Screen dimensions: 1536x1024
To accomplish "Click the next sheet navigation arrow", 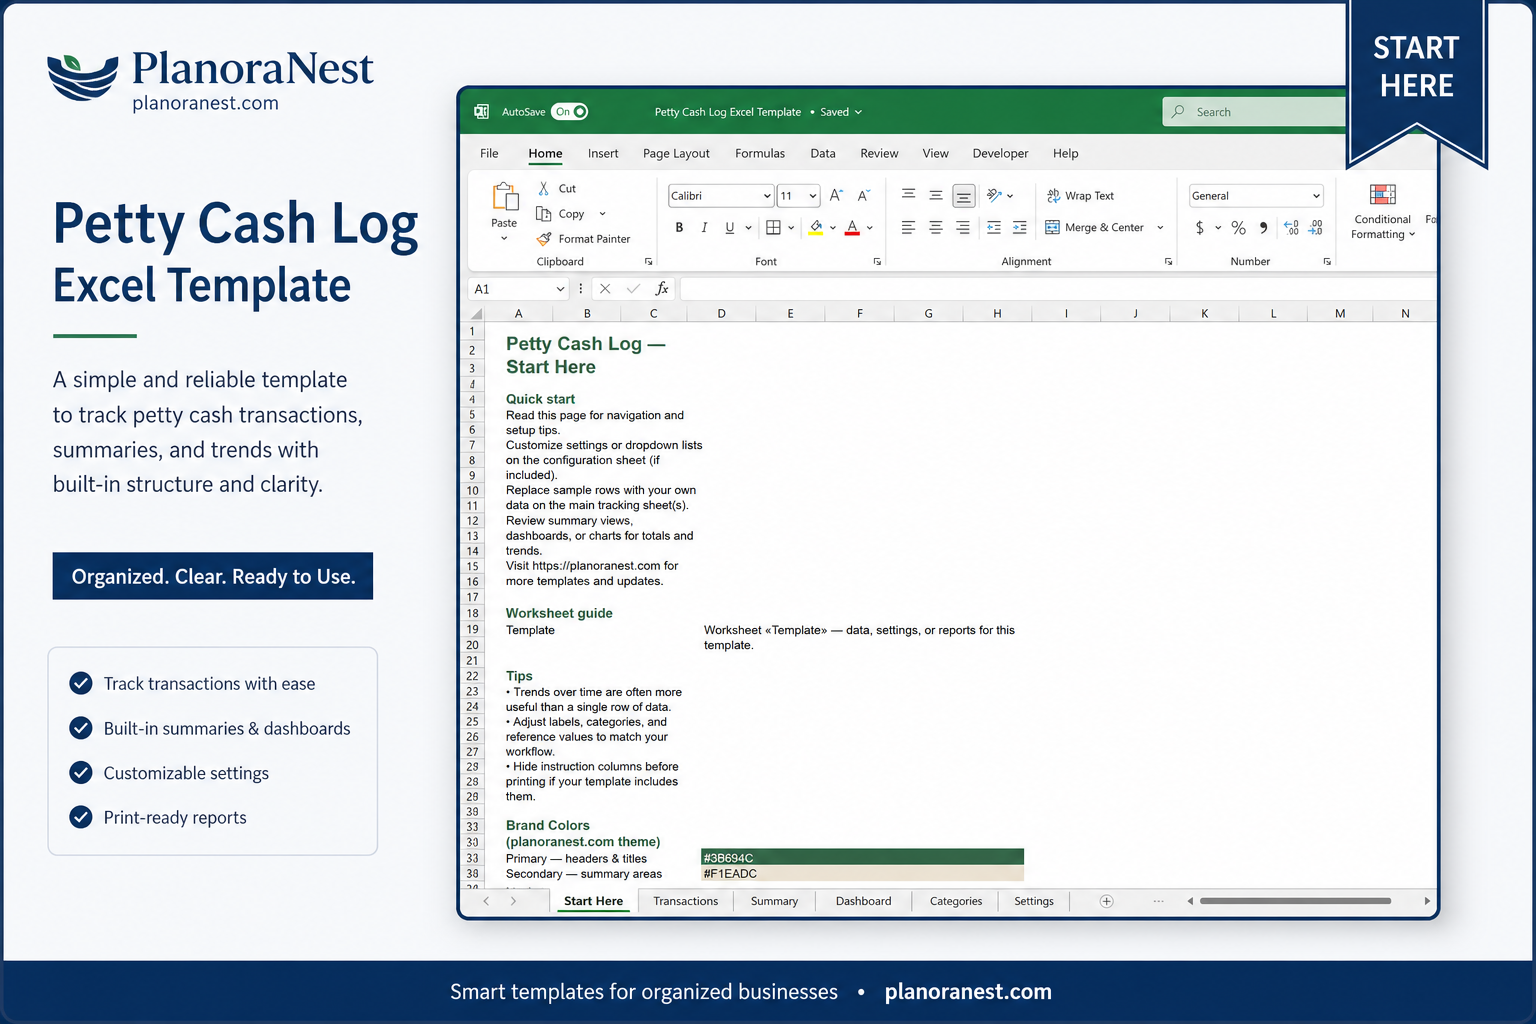I will tap(513, 901).
